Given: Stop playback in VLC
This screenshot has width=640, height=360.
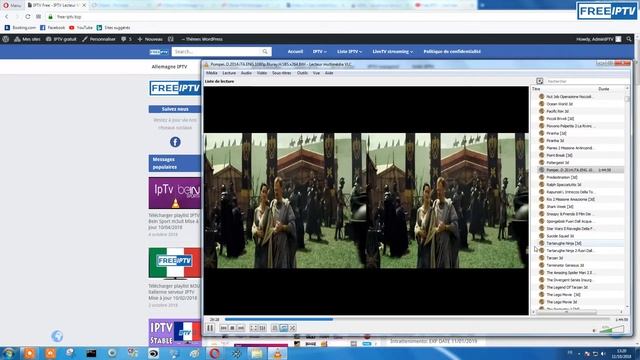Looking at the screenshot, I should point(232,328).
